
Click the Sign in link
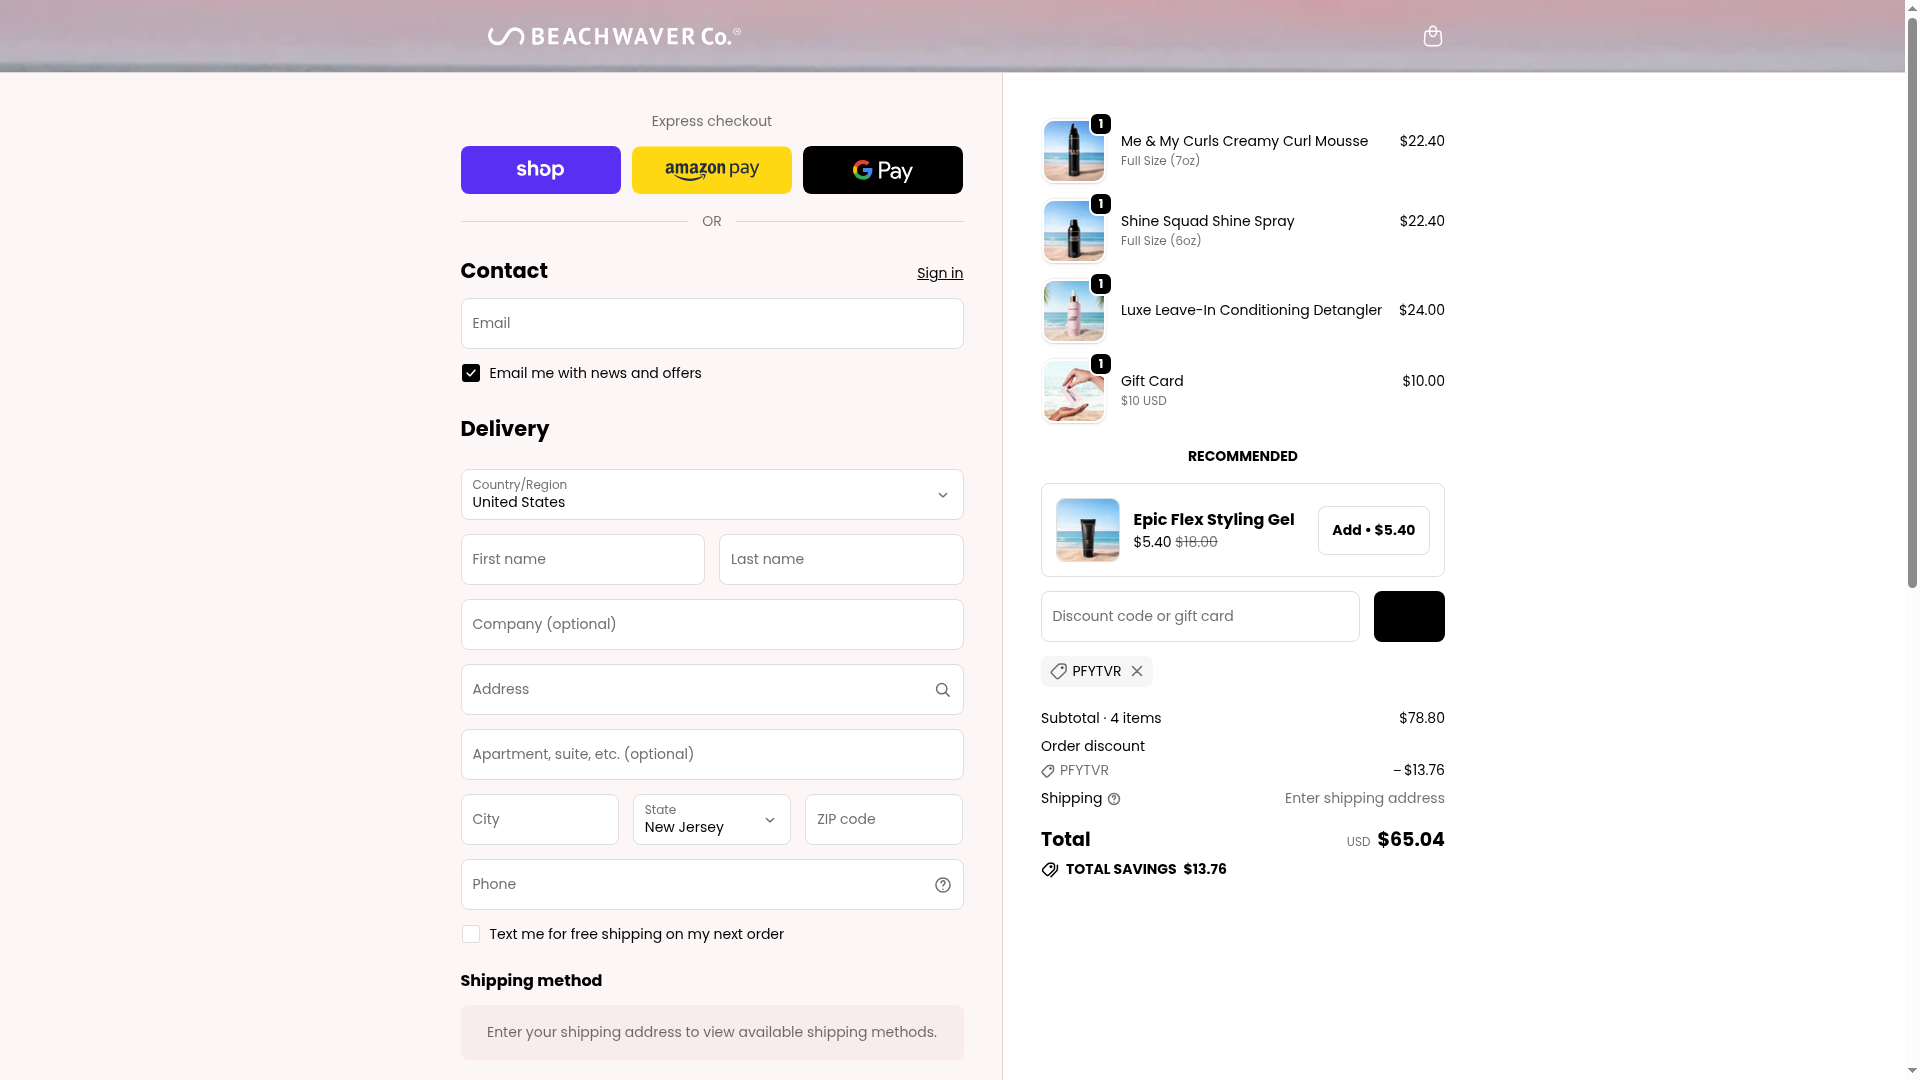pos(939,273)
